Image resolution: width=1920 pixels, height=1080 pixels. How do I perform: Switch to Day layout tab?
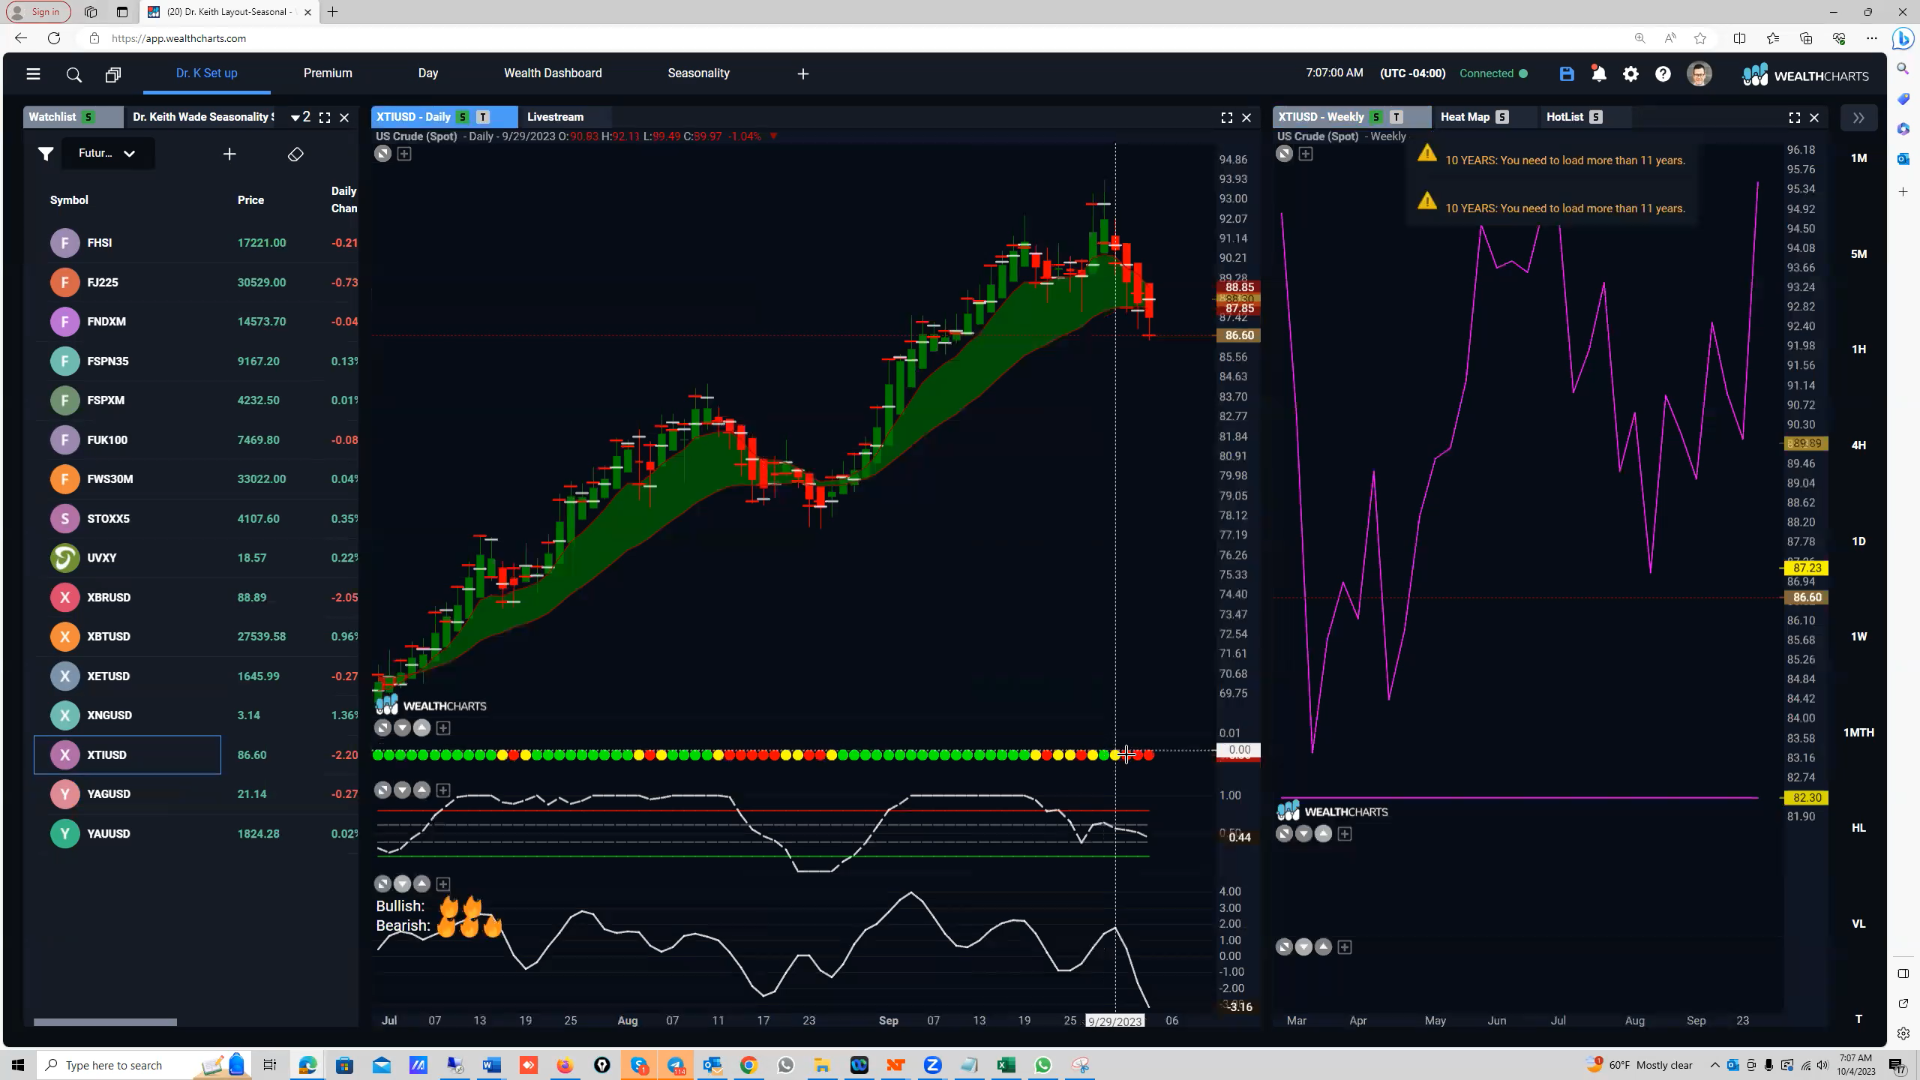point(428,73)
